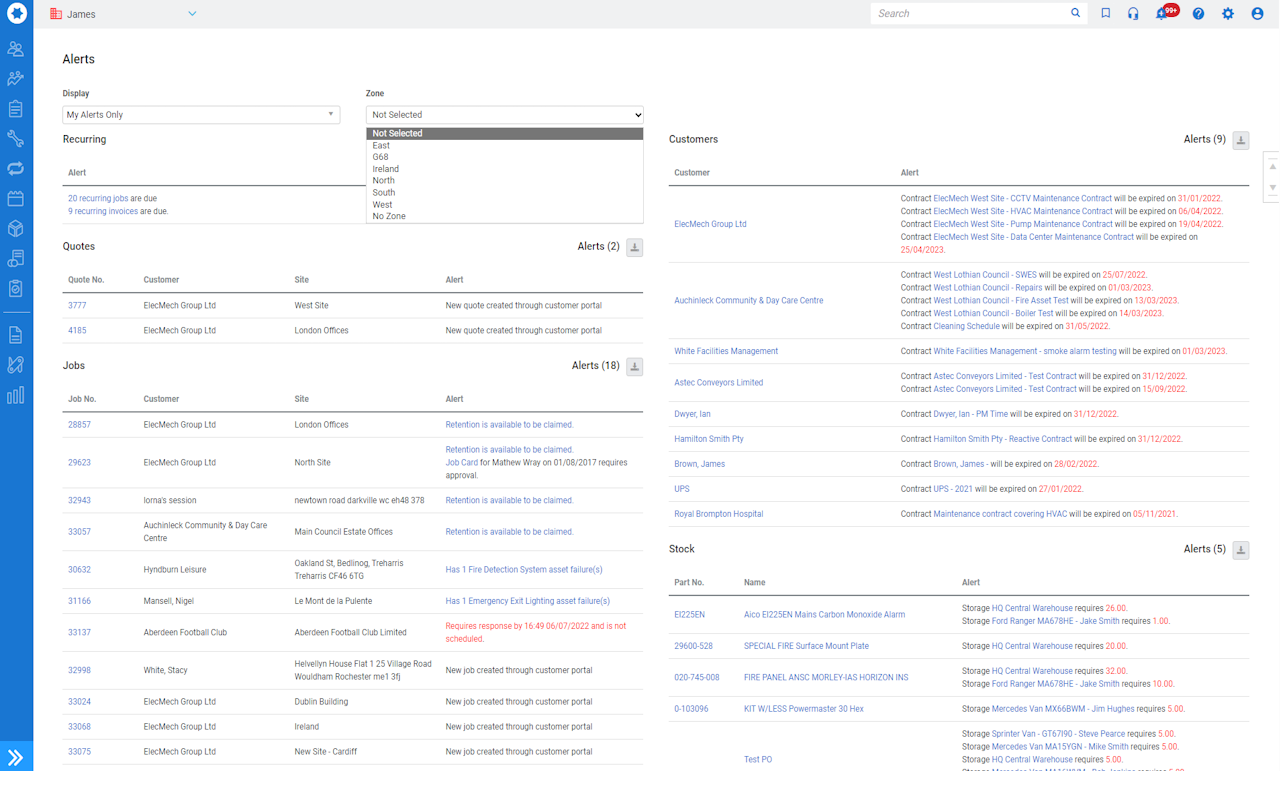The height and width of the screenshot is (800, 1280).
Task: Open the wrench icon in sidebar
Action: pos(16,138)
